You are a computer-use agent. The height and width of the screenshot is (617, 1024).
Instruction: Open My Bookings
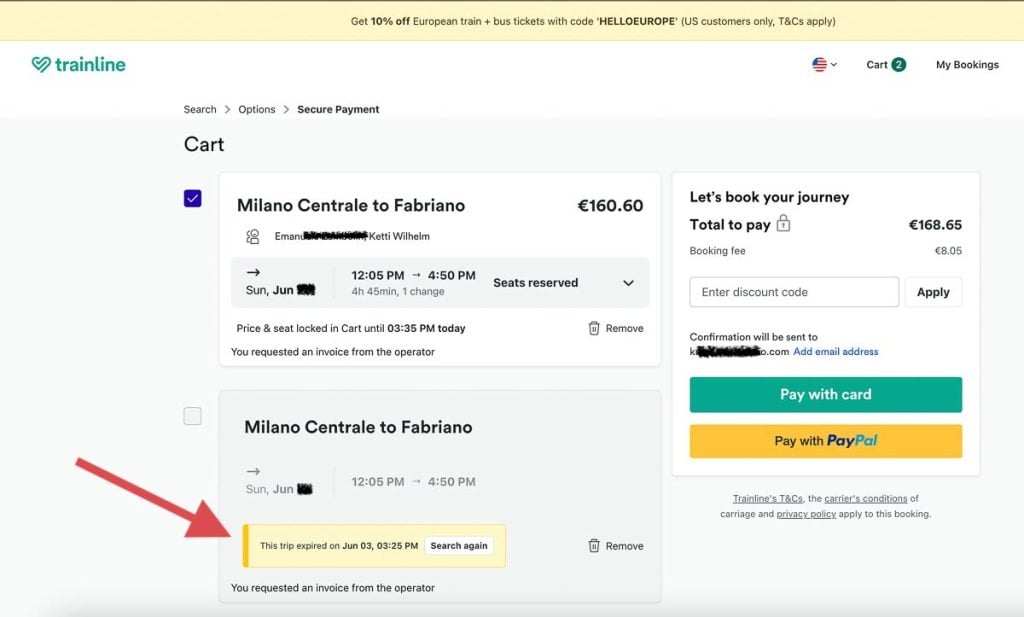pos(966,64)
